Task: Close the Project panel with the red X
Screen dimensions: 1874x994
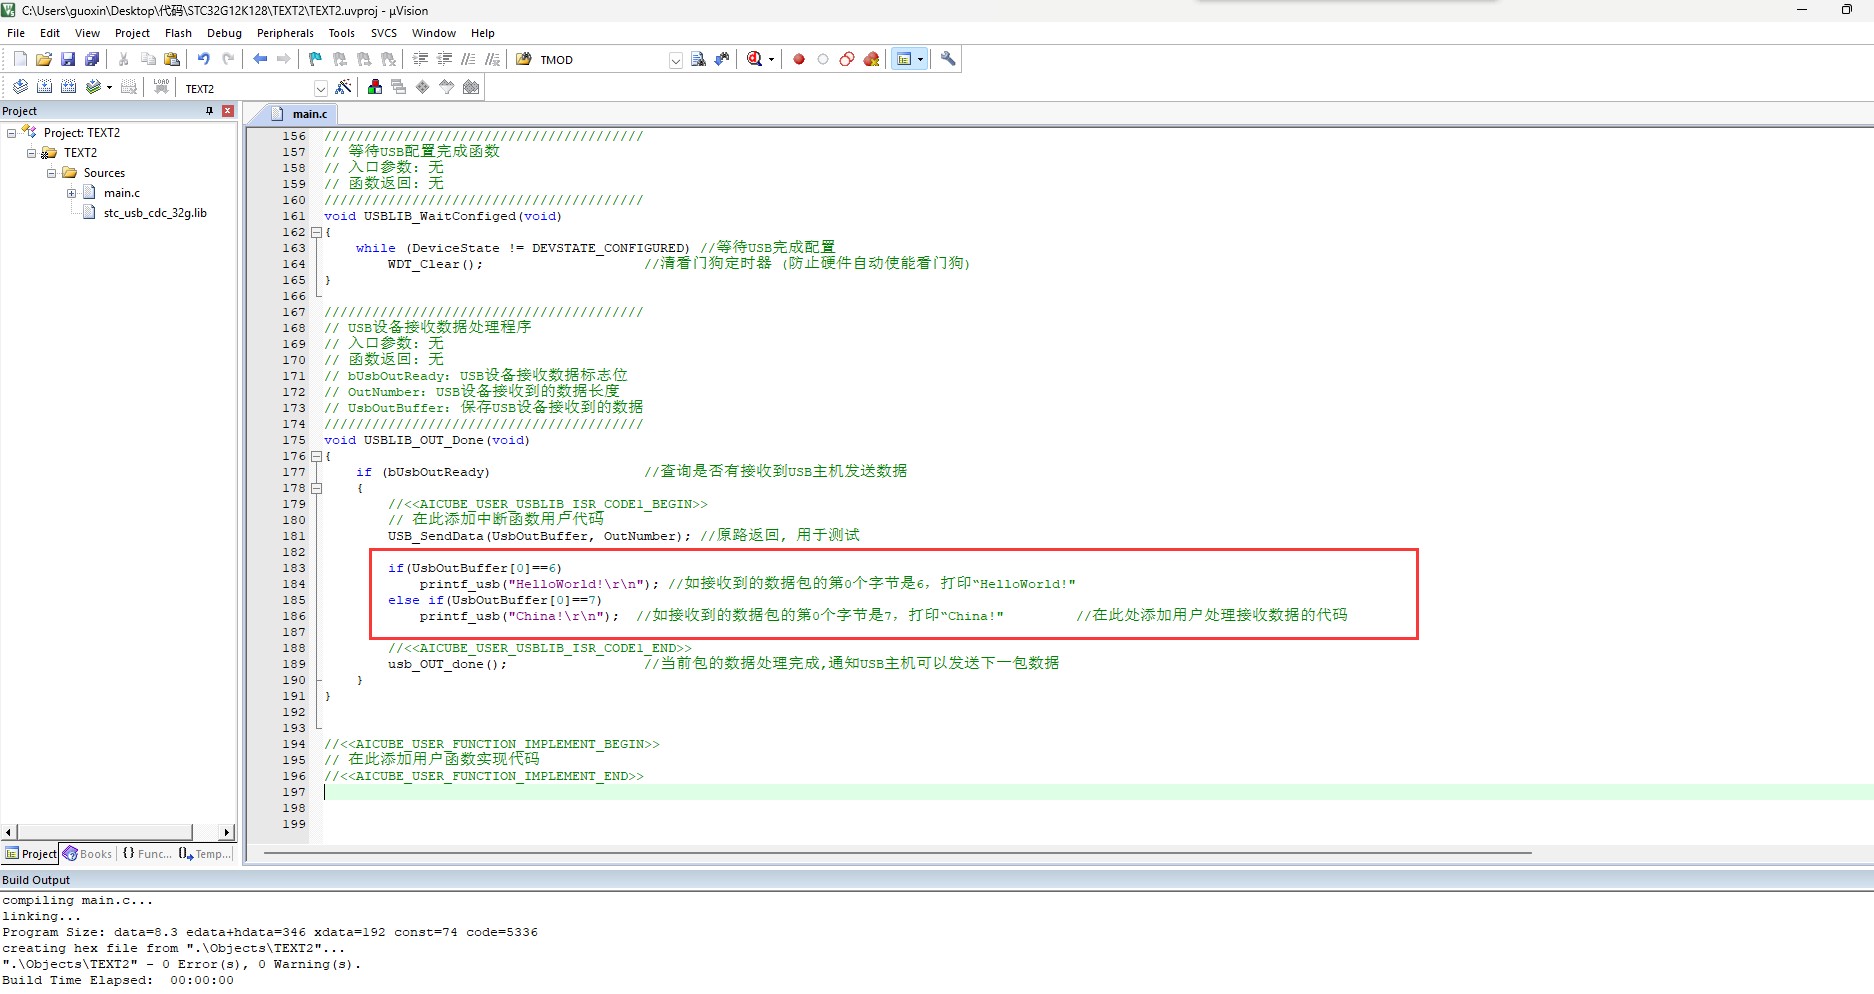Action: [228, 111]
